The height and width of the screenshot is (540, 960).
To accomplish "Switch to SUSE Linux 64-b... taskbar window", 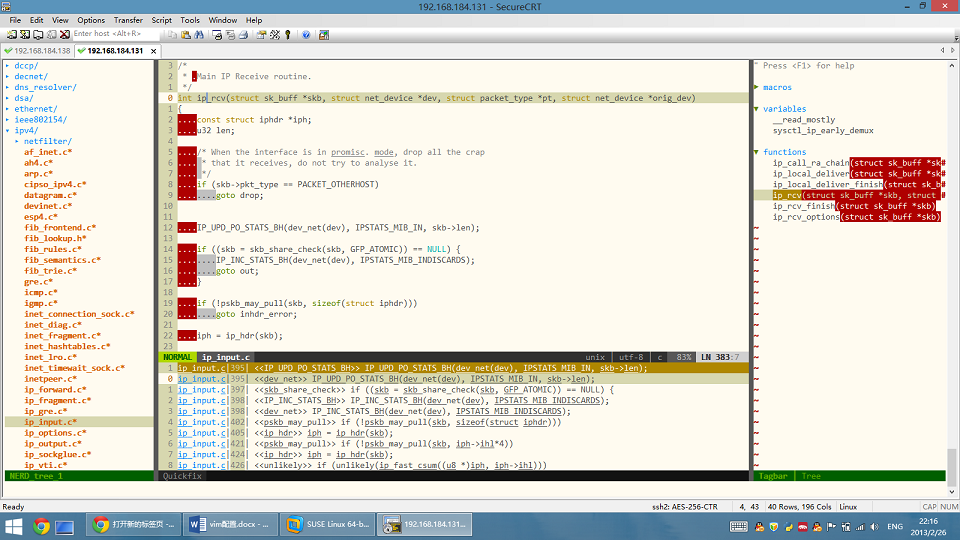I will coord(329,525).
